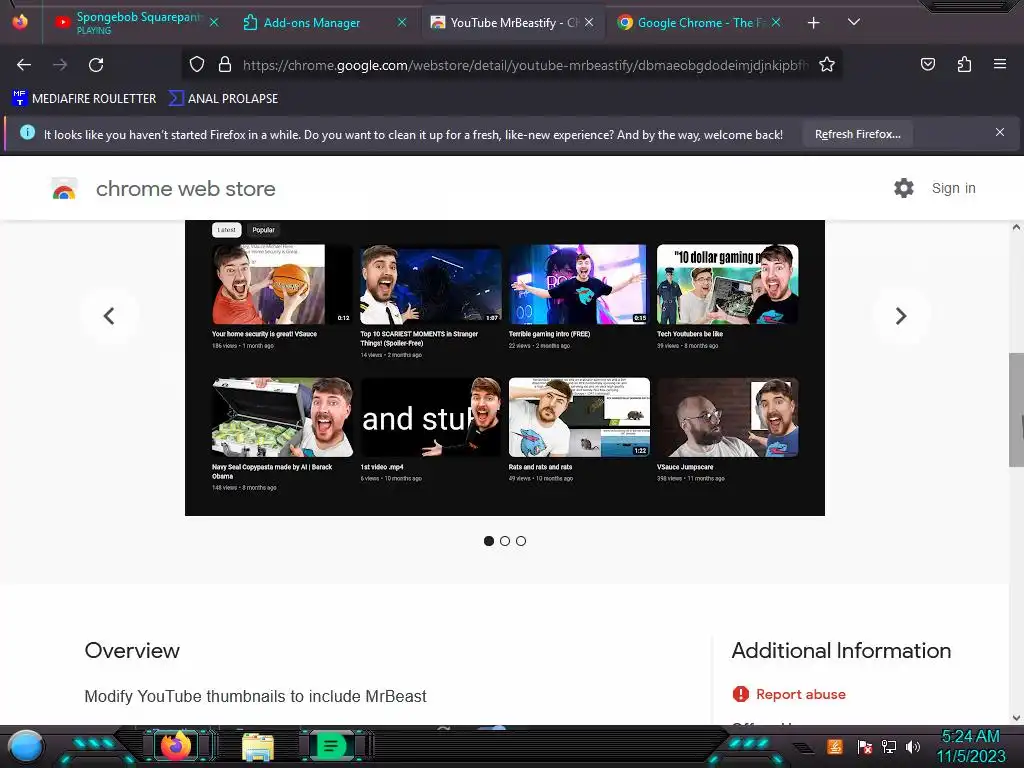The height and width of the screenshot is (768, 1024).
Task: Show the previous screenshot with left arrow
Action: coord(109,316)
